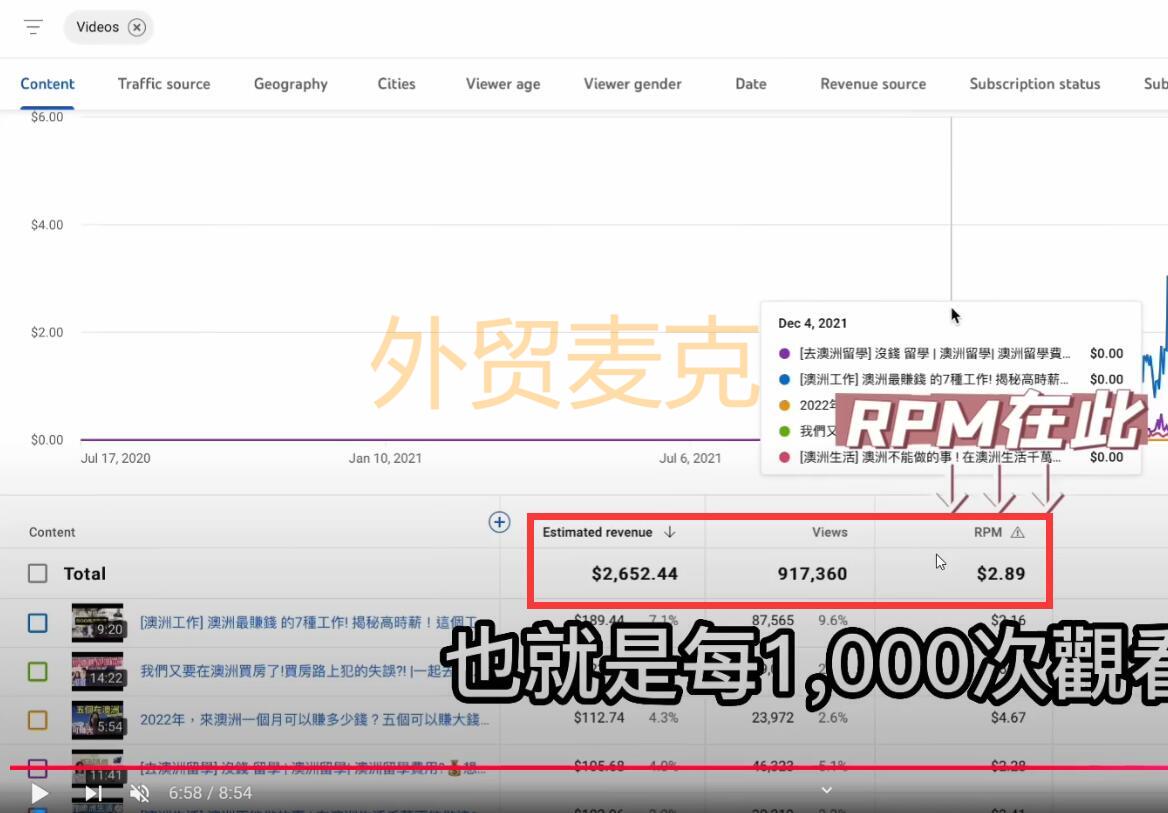Click the $6.00 y-axis label
Image resolution: width=1168 pixels, height=813 pixels.
point(47,117)
